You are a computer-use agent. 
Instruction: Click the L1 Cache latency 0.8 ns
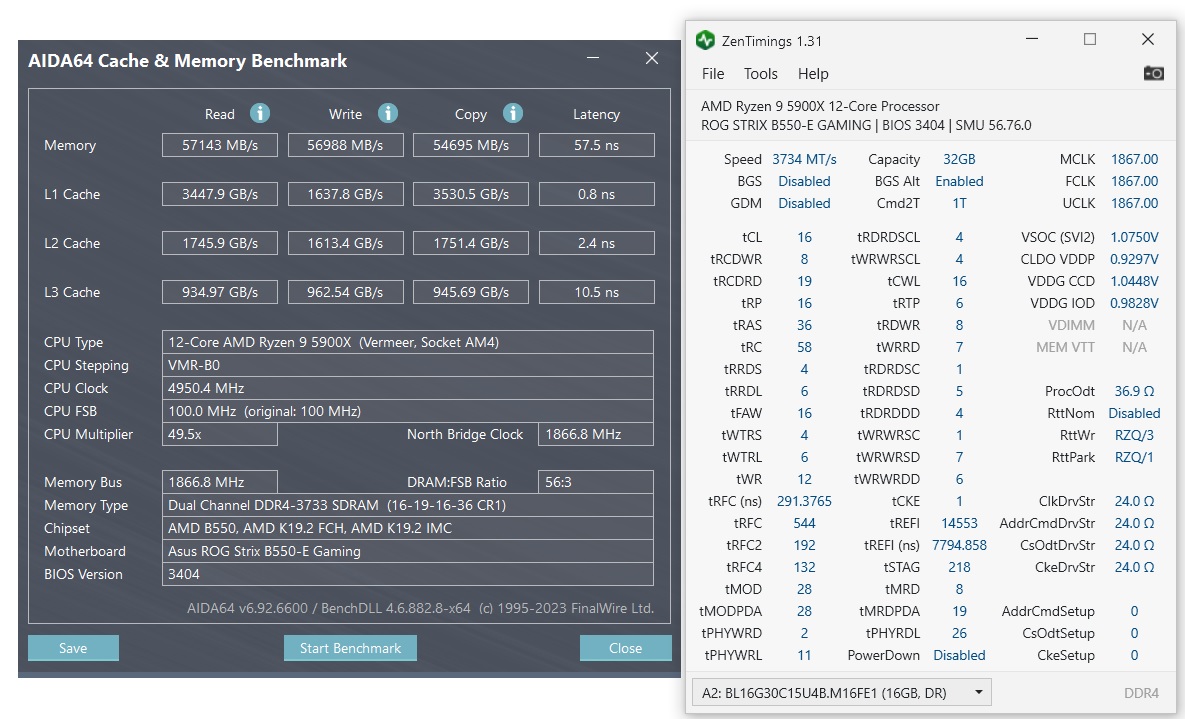click(x=596, y=194)
